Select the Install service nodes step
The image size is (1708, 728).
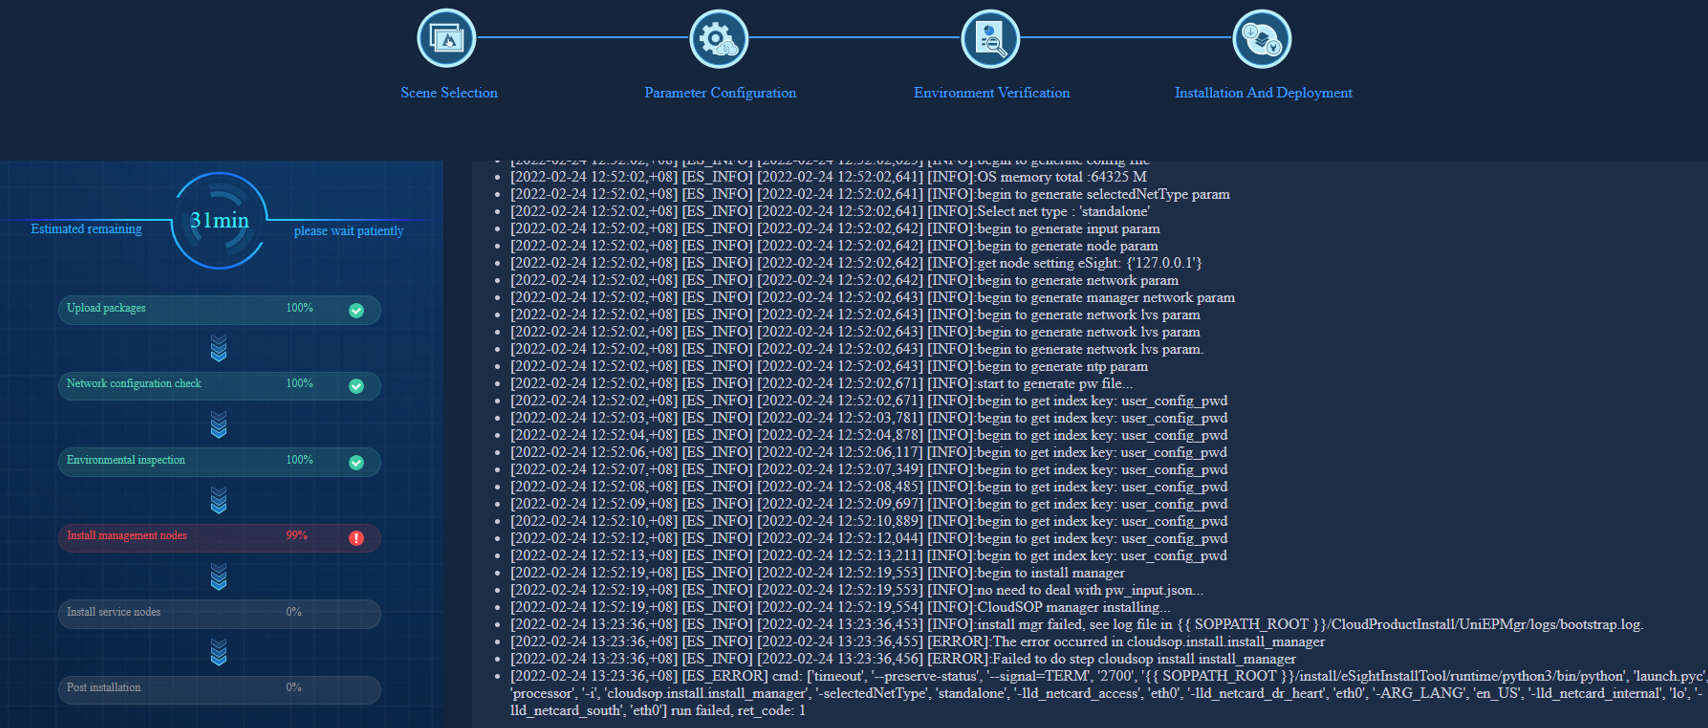tap(219, 613)
